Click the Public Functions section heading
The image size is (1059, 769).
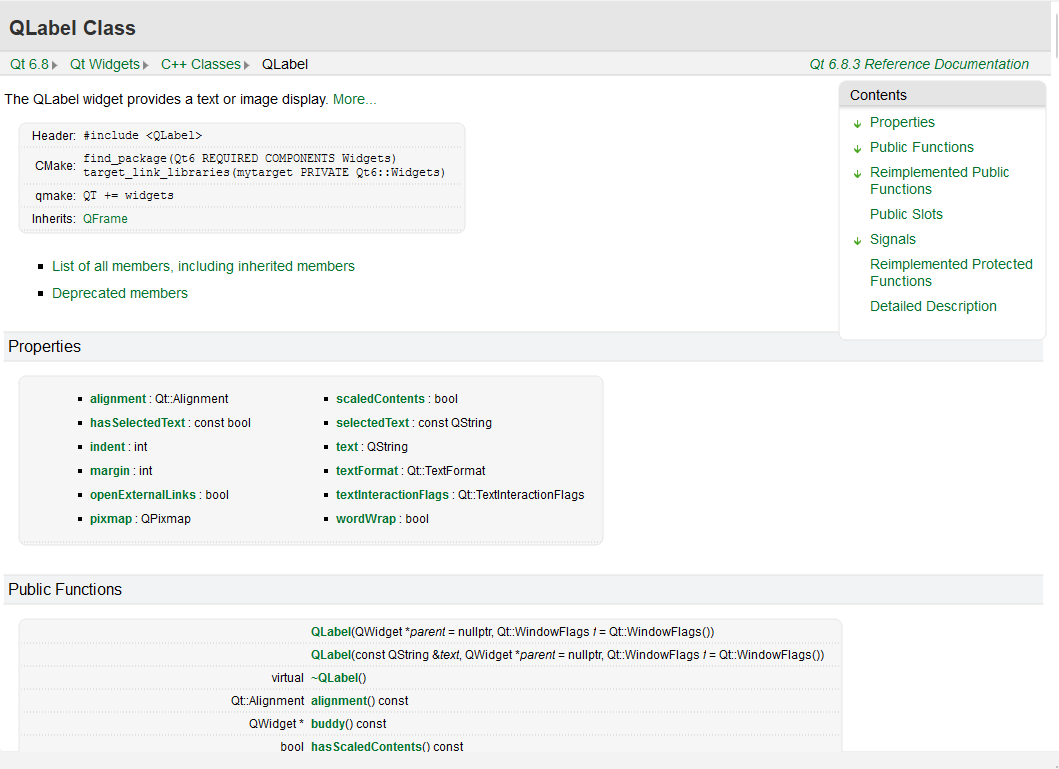(x=65, y=589)
